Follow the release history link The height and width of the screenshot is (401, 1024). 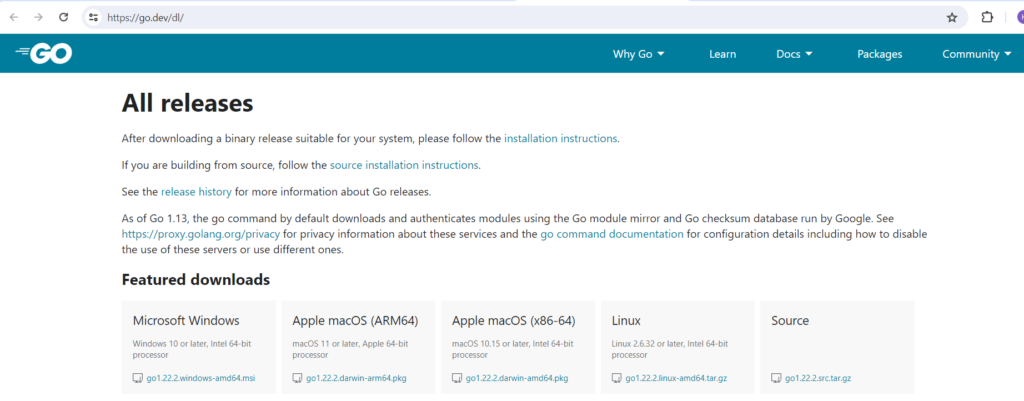click(196, 191)
